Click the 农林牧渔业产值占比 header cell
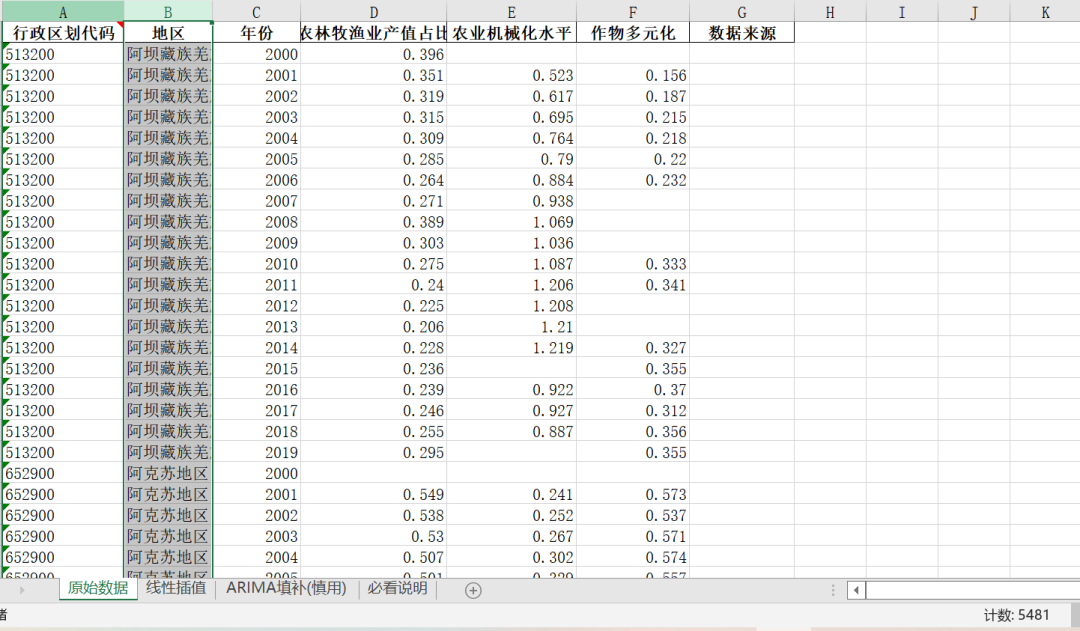Image resolution: width=1080 pixels, height=631 pixels. pos(373,32)
